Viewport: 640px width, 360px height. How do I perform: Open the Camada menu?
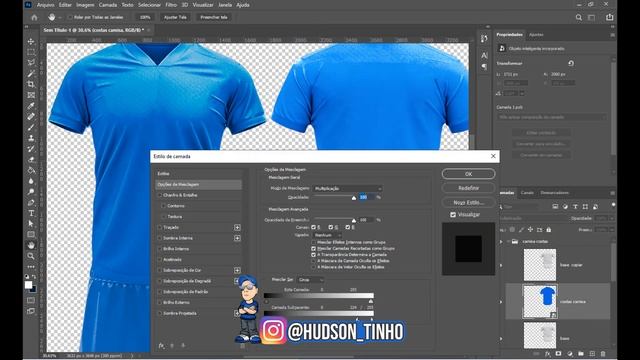[108, 5]
